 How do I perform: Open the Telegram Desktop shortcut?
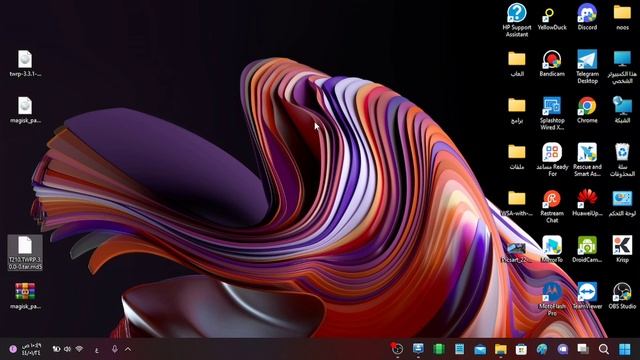coord(587,66)
